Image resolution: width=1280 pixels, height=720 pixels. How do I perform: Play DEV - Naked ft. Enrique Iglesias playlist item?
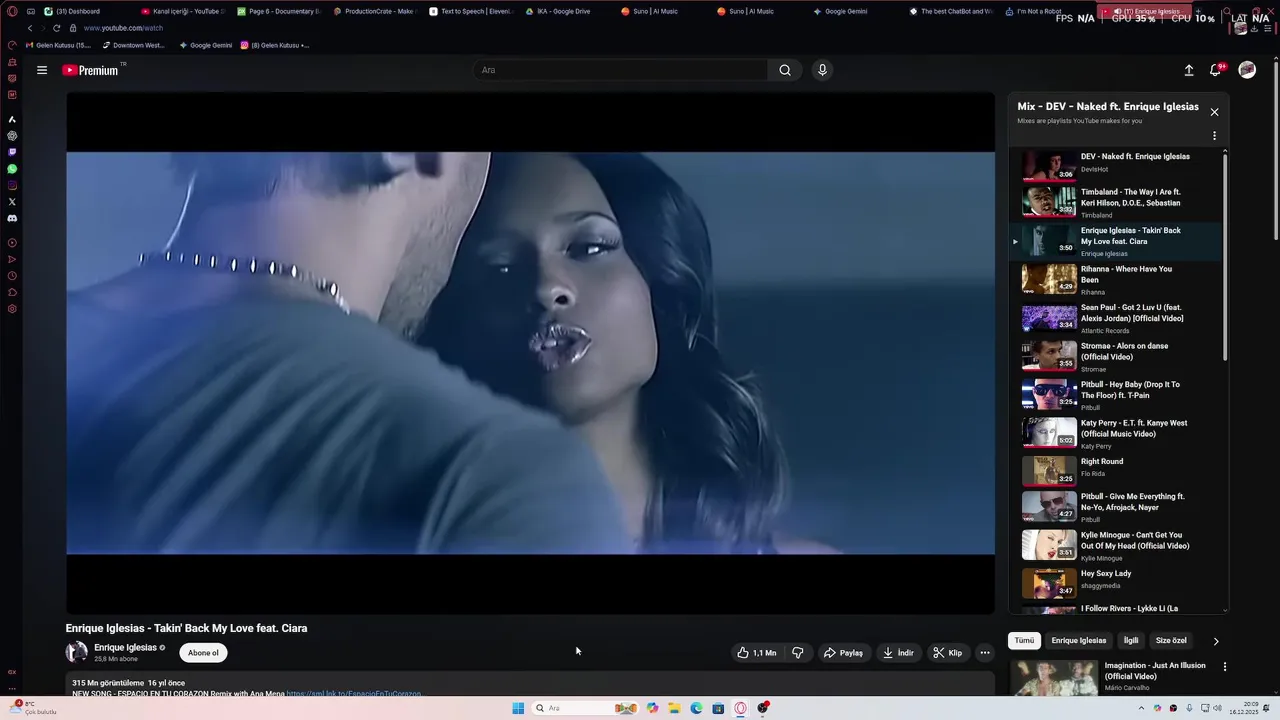click(x=1114, y=165)
